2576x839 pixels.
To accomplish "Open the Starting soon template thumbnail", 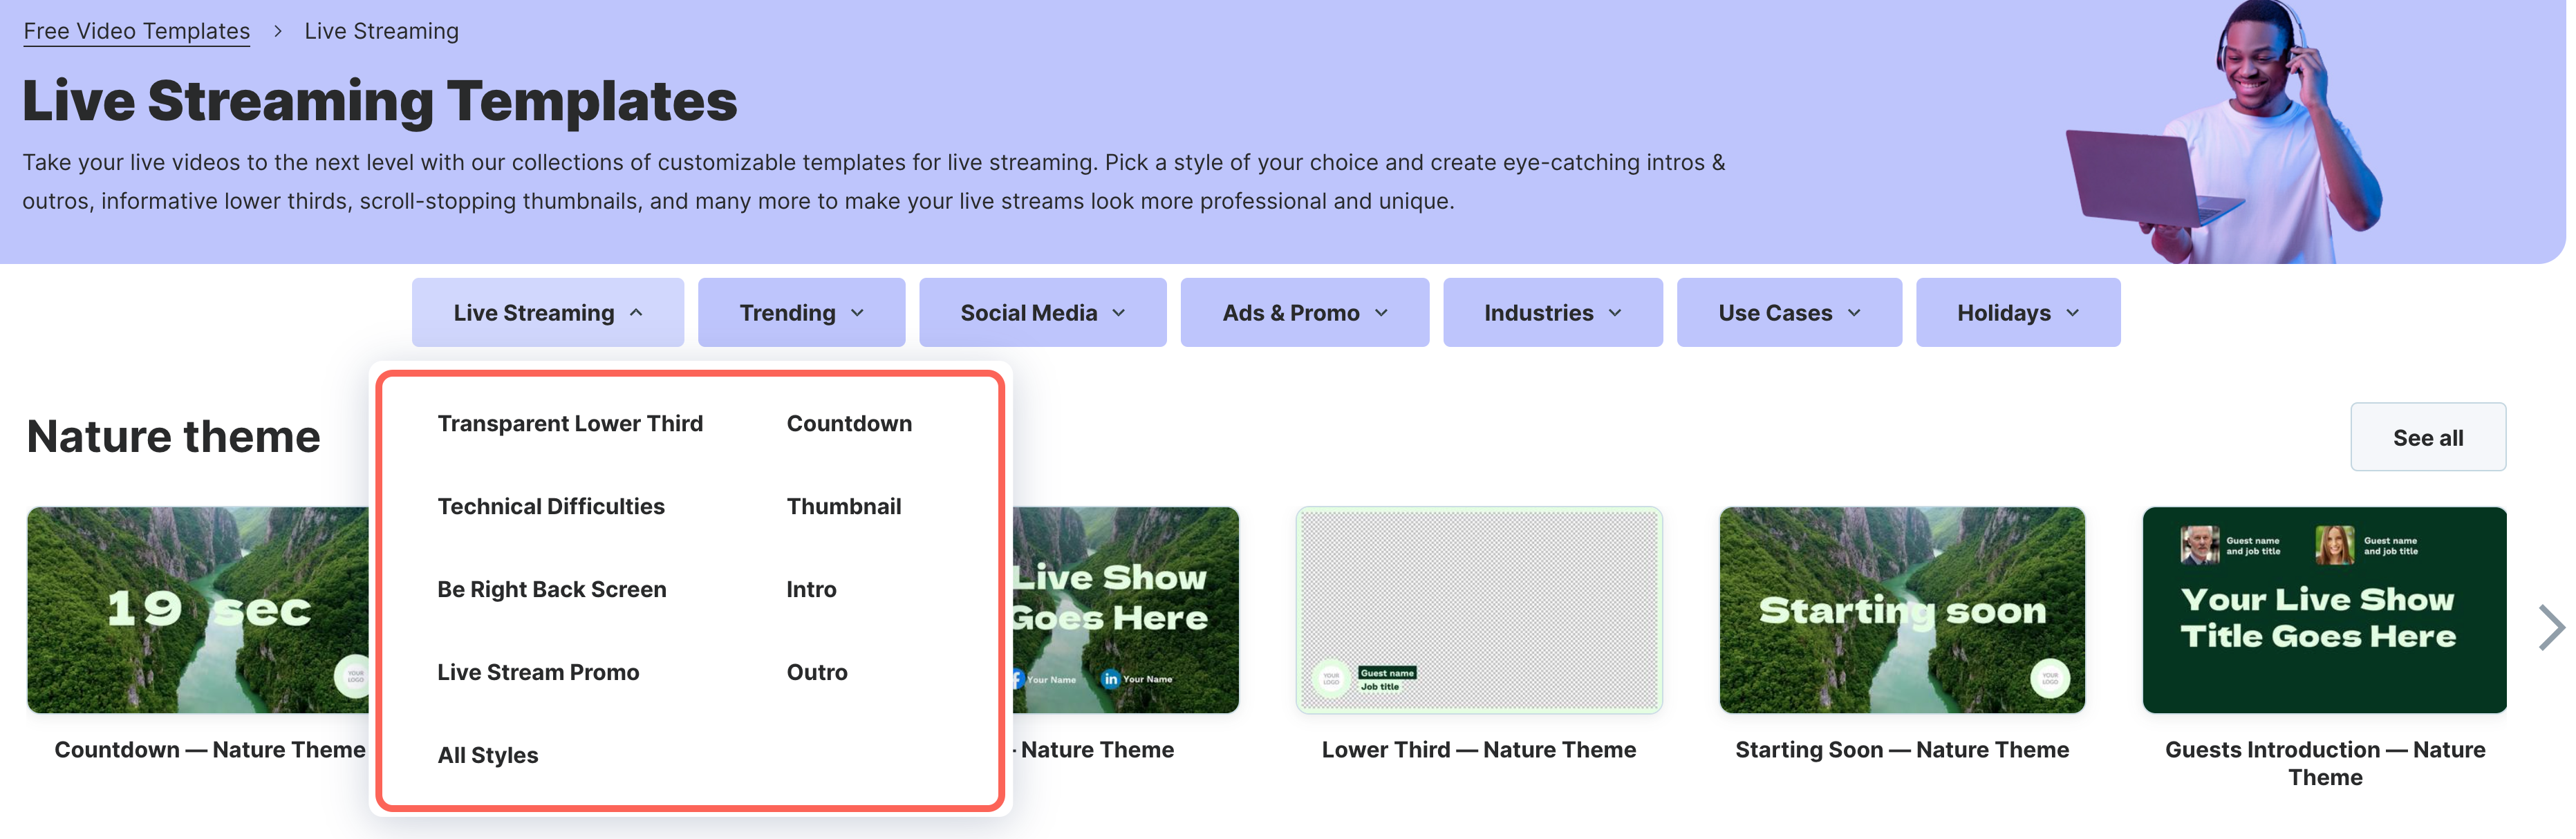I will (1902, 610).
